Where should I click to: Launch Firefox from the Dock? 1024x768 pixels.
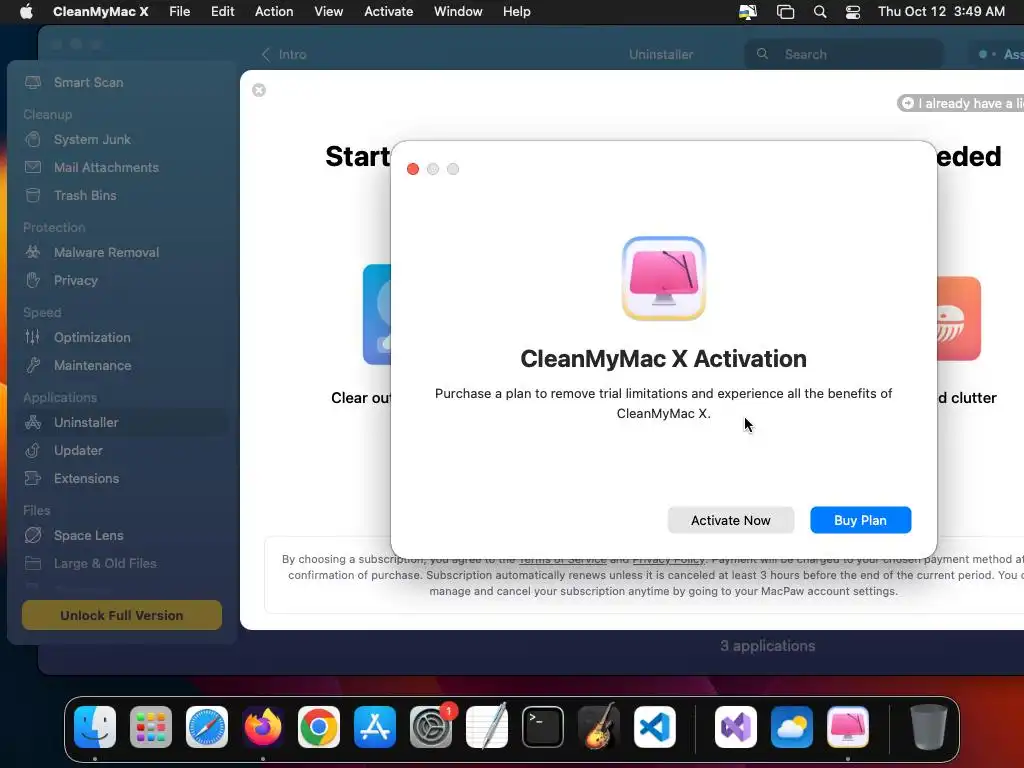[x=263, y=727]
